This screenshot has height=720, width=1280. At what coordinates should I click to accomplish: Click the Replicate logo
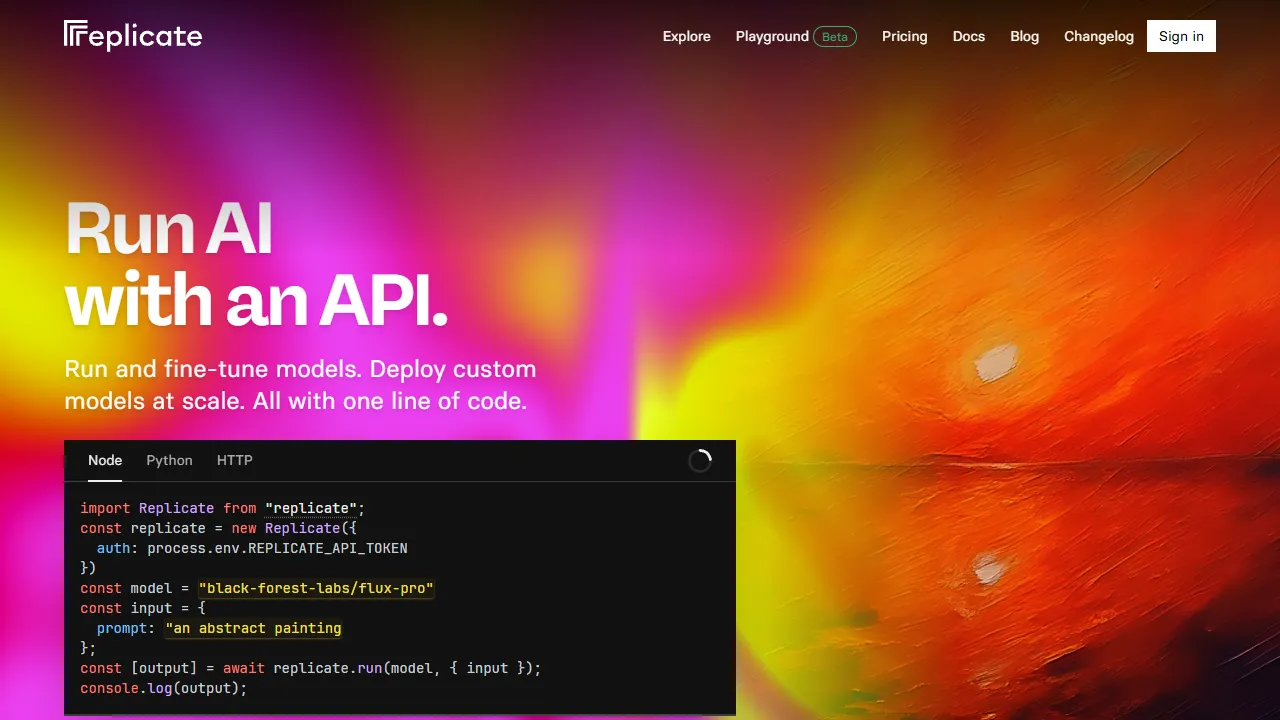(133, 36)
